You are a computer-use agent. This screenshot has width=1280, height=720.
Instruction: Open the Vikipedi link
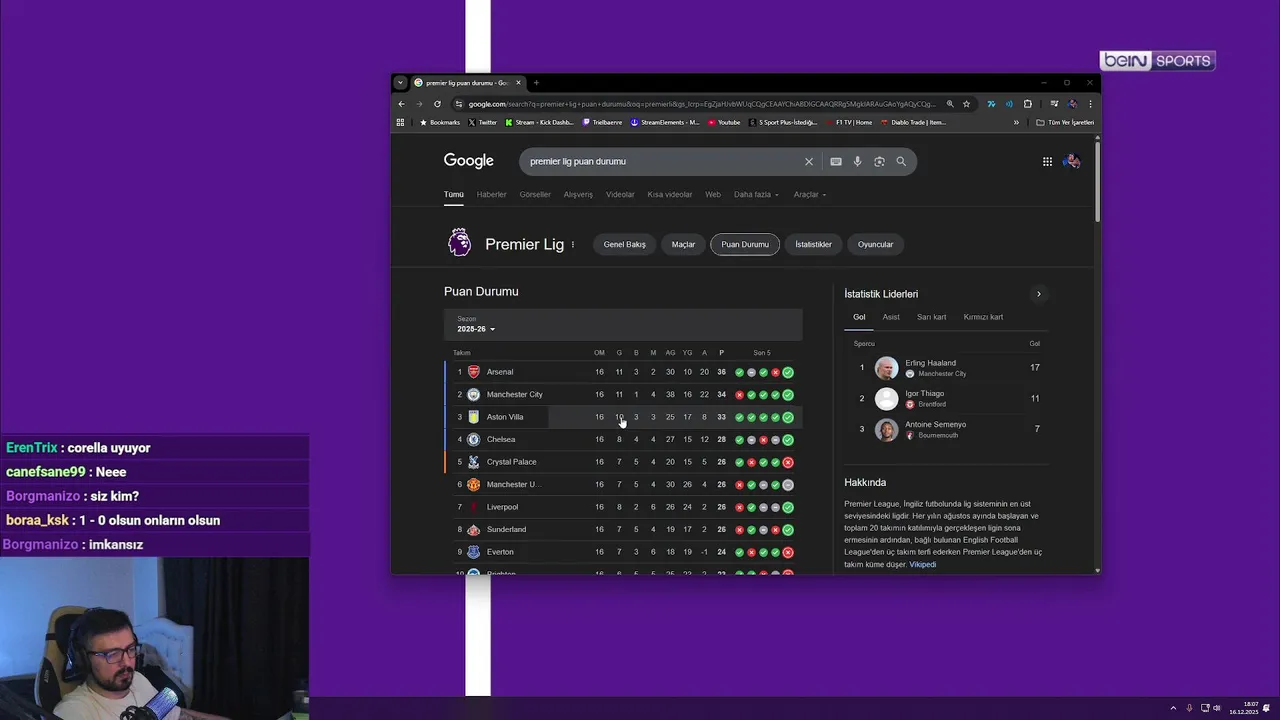click(923, 564)
